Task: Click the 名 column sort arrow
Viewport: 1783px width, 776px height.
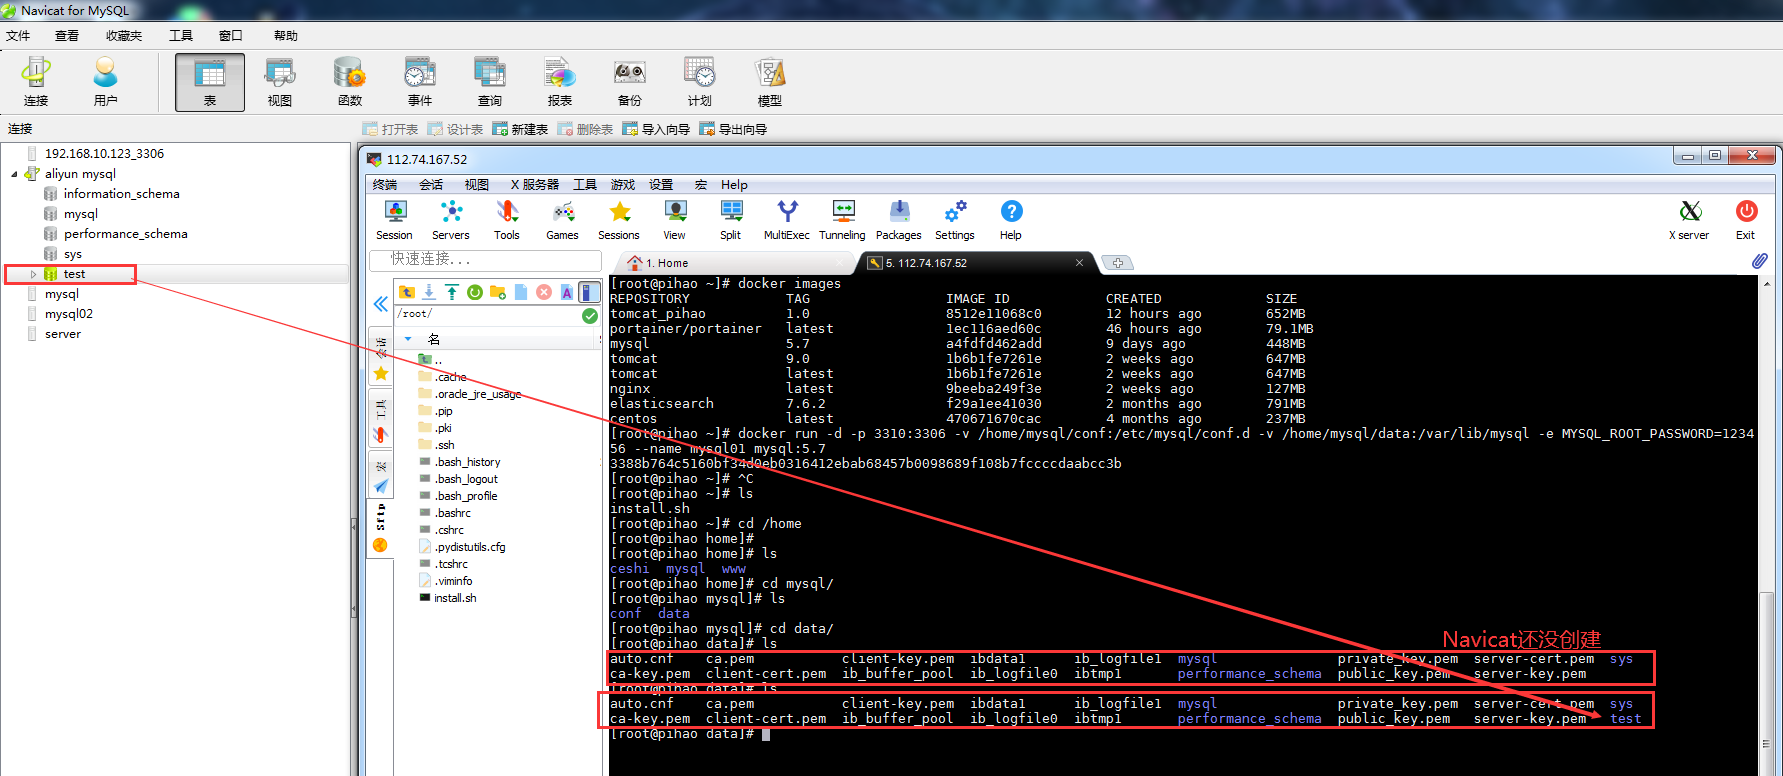Action: (408, 339)
